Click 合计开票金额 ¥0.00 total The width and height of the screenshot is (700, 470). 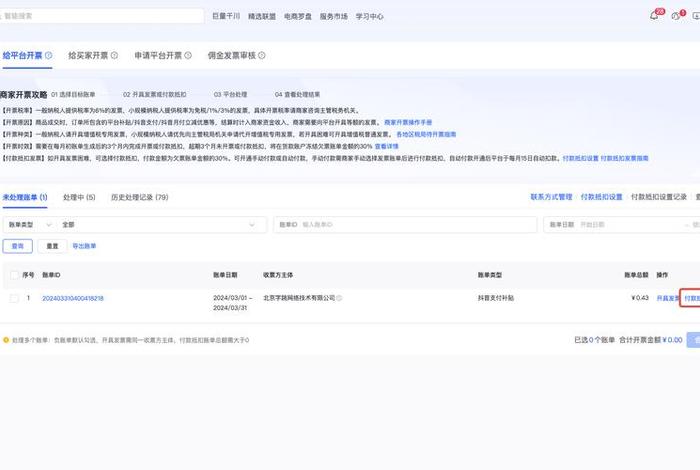(x=650, y=340)
